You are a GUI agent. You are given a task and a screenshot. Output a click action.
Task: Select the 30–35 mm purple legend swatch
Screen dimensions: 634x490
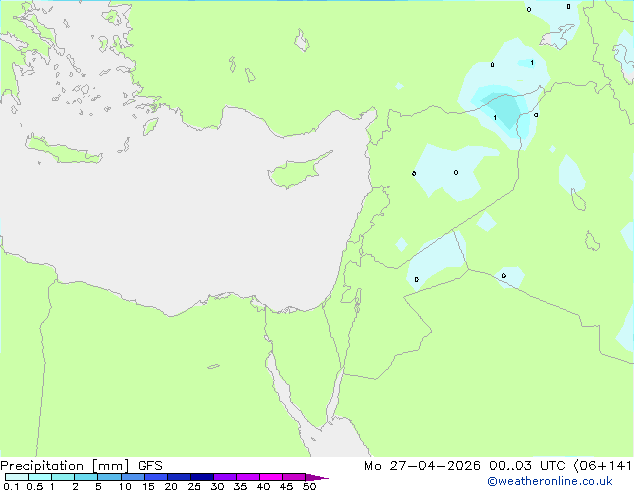tap(224, 477)
